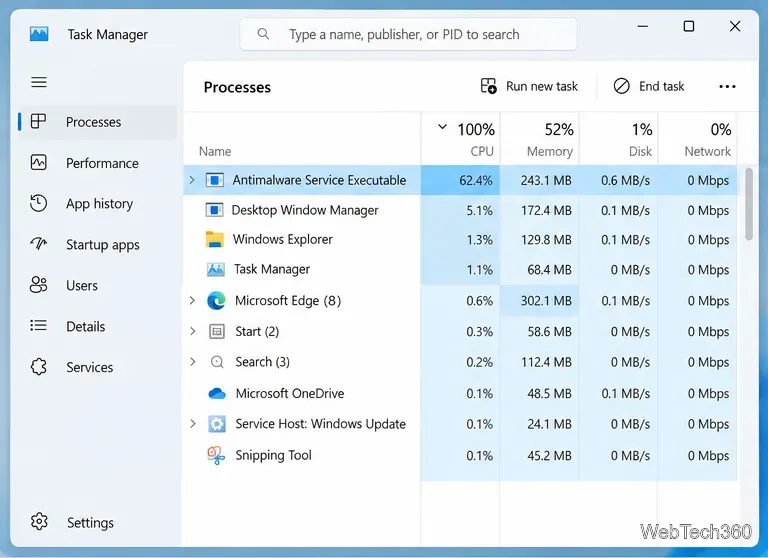Click the process list vertical scrollbar
768x558 pixels.
[x=748, y=204]
